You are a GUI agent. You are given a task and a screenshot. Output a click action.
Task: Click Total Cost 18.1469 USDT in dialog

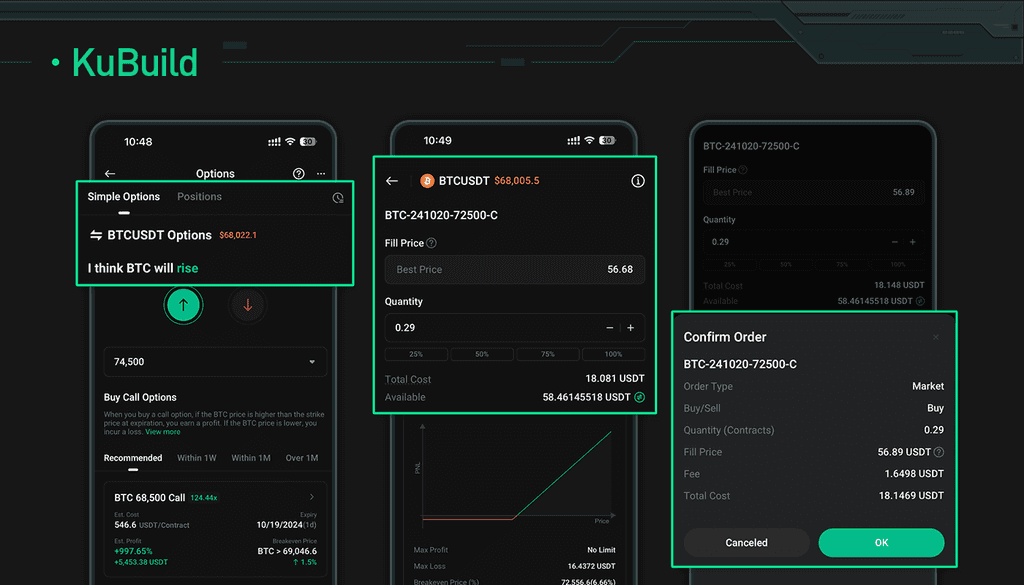[x=911, y=496]
